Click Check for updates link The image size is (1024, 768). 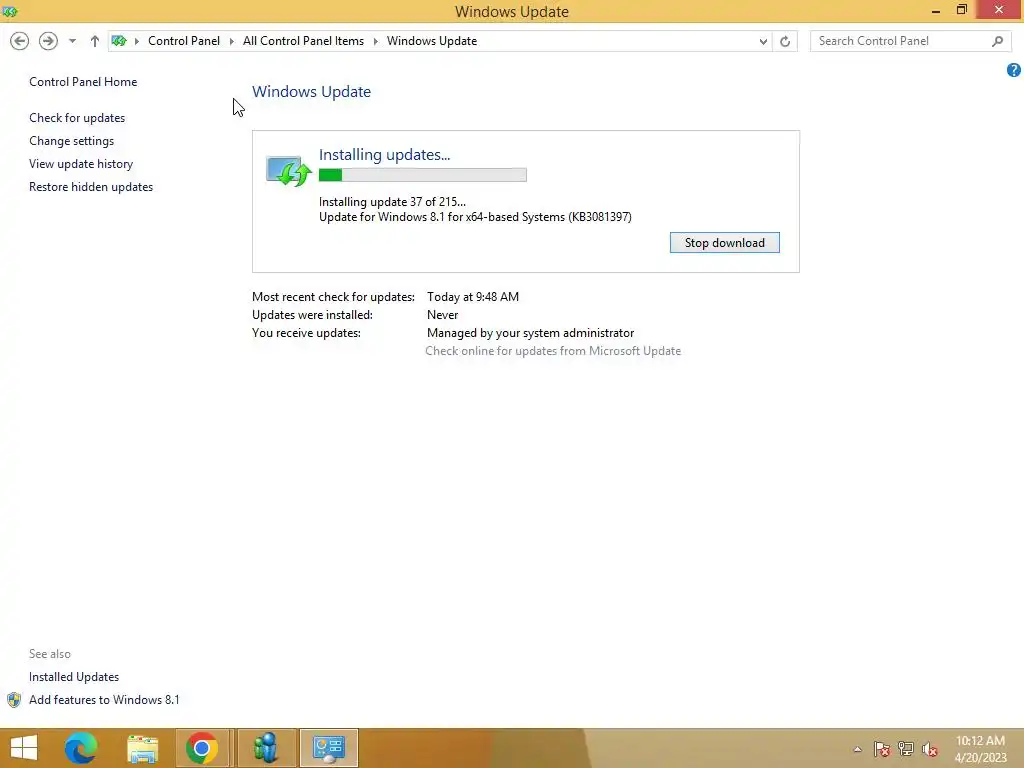point(77,118)
